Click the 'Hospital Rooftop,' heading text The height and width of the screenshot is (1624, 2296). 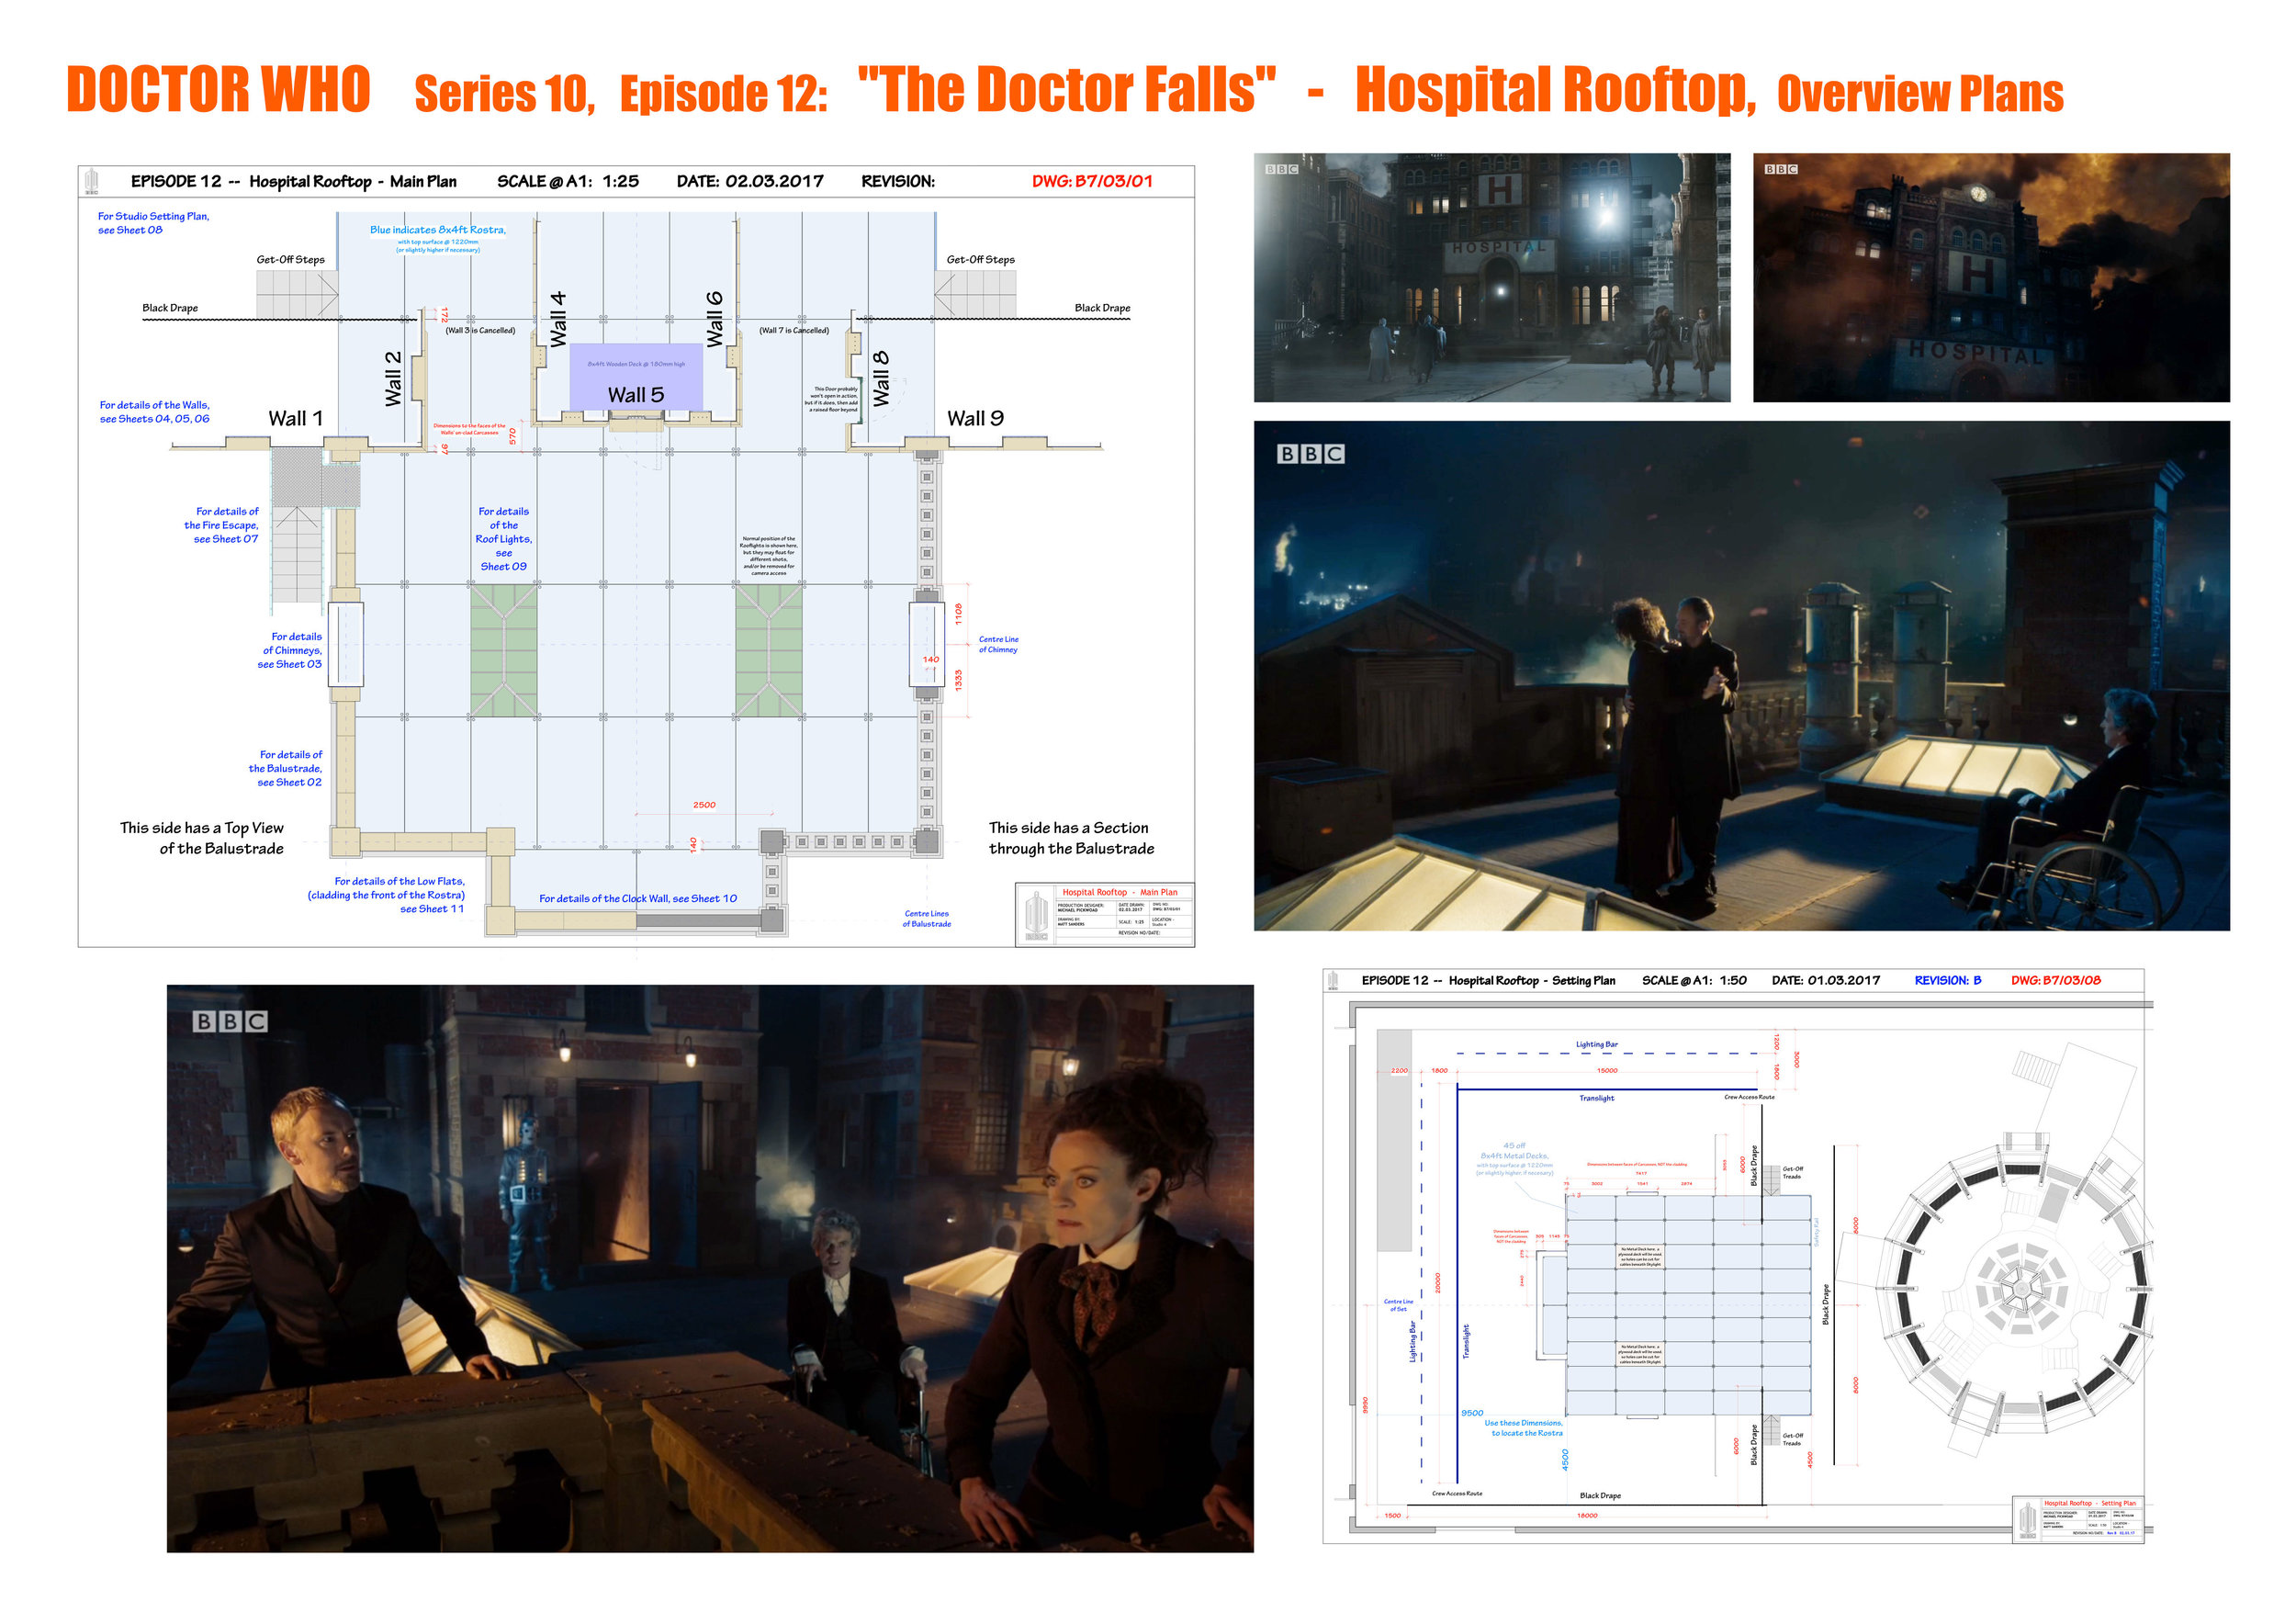pos(1555,90)
